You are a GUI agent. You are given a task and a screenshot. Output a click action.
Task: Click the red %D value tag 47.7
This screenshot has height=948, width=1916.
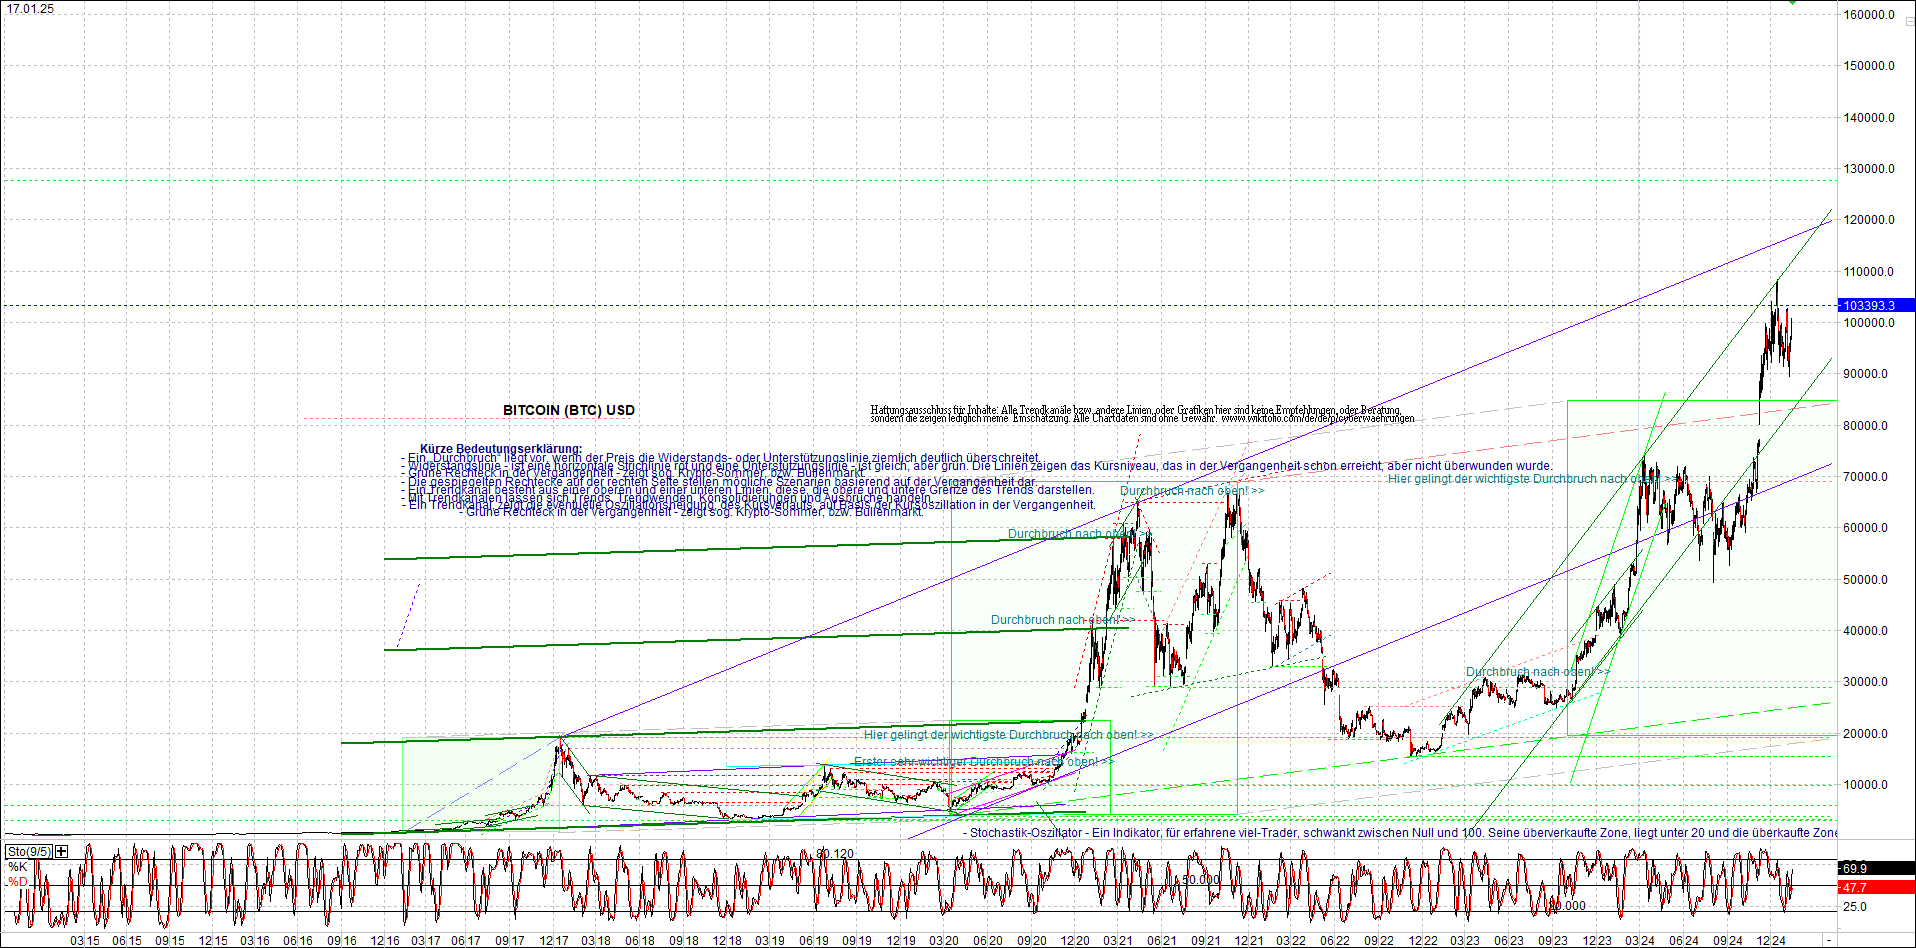(x=1876, y=887)
